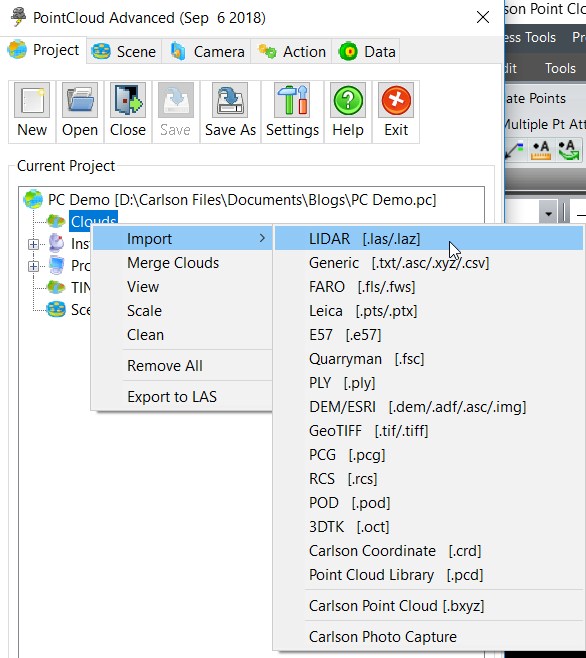Switch to the Project tab
The image size is (586, 658).
[x=43, y=50]
